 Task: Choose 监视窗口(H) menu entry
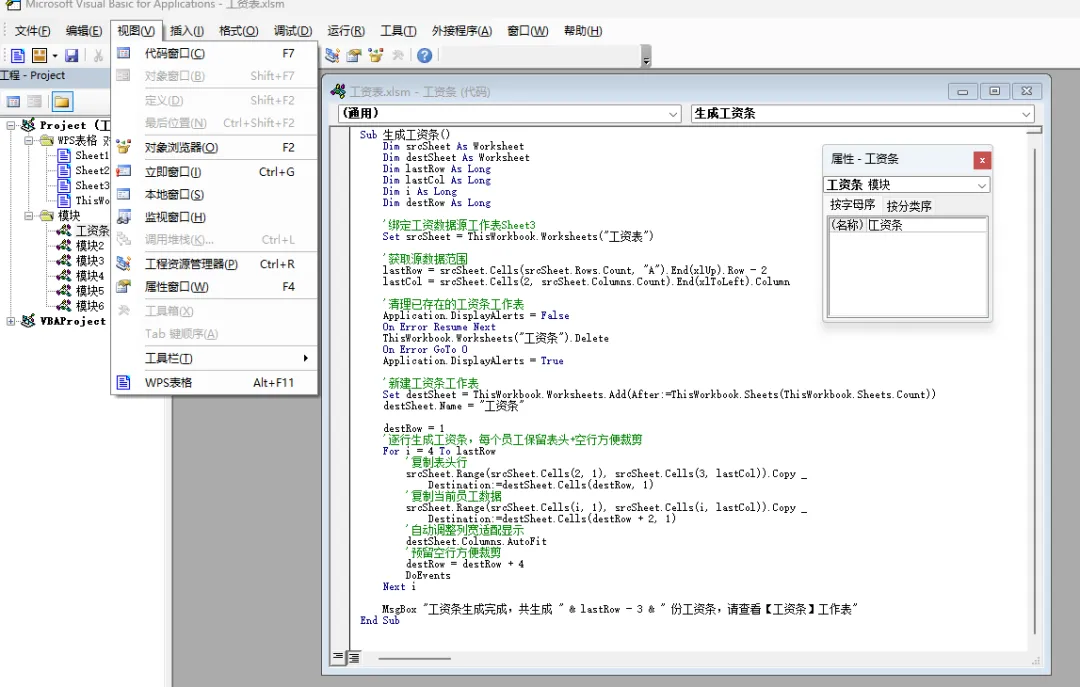[x=214, y=217]
